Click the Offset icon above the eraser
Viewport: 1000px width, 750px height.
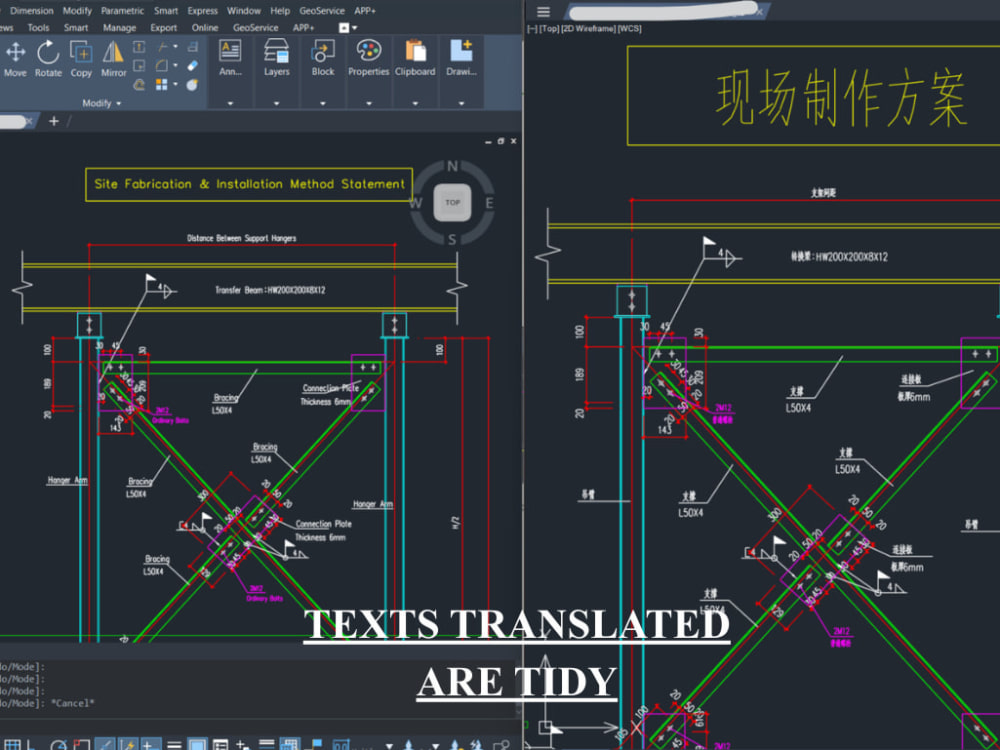tap(193, 47)
